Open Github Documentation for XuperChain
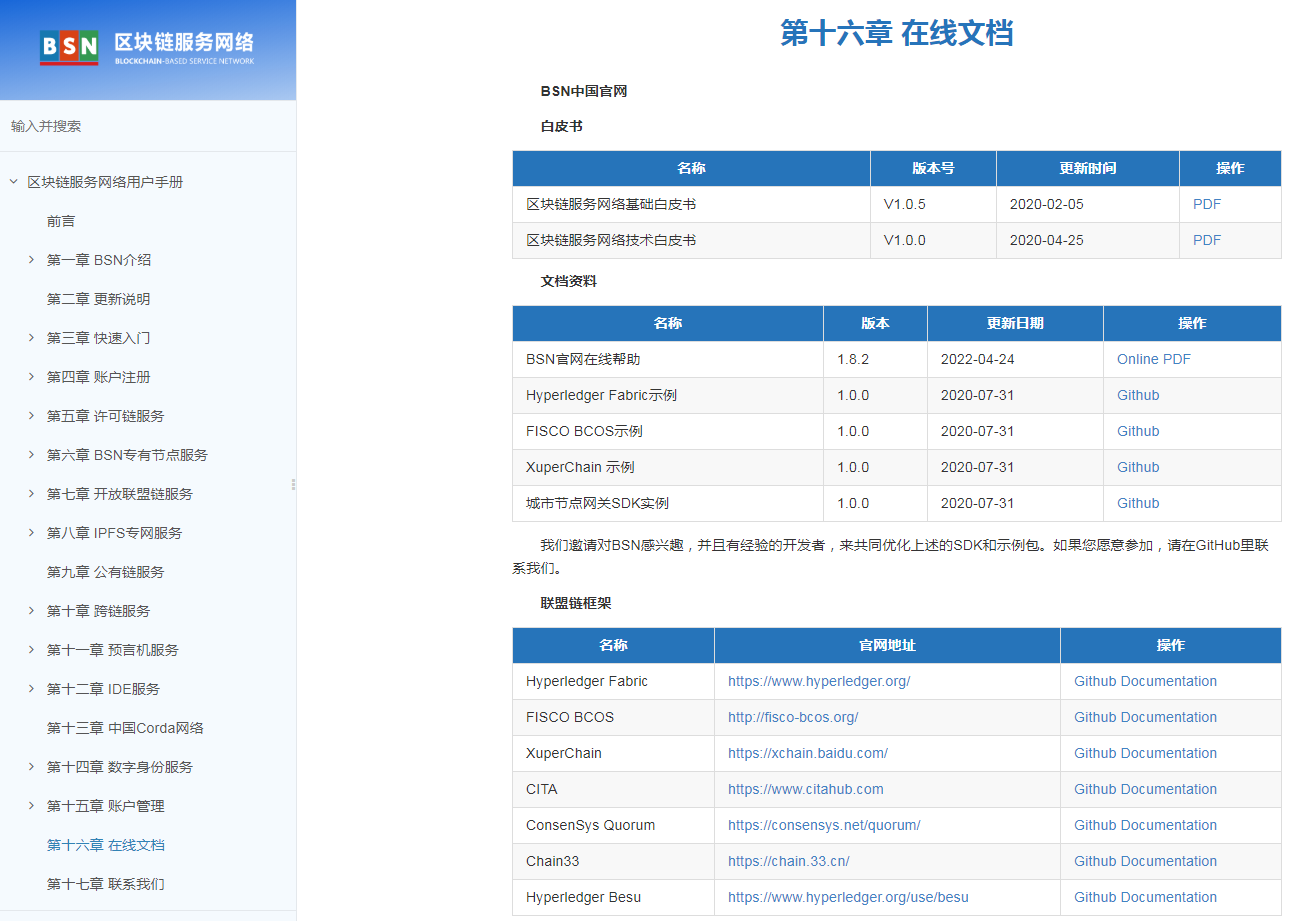The image size is (1298, 921). pyautogui.click(x=1145, y=753)
